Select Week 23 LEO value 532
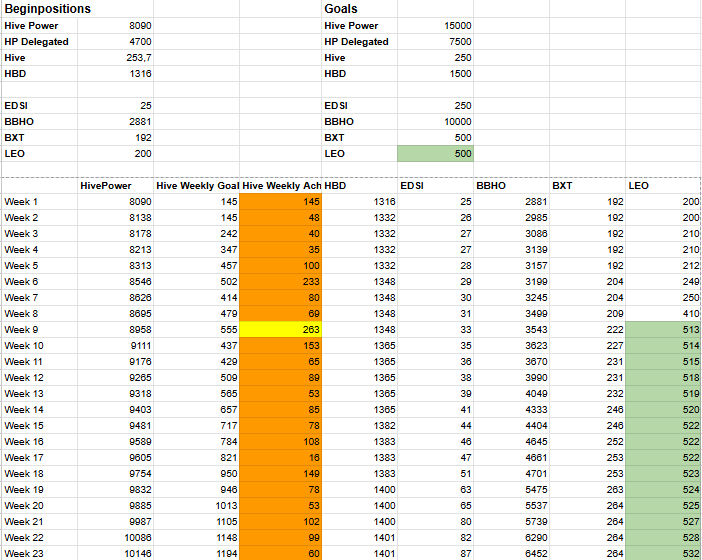The height and width of the screenshot is (560, 702). pos(663,554)
